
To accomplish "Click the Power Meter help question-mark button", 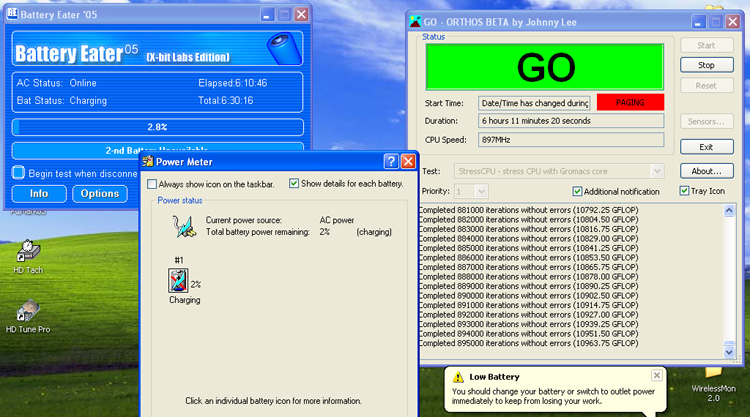I will click(391, 162).
